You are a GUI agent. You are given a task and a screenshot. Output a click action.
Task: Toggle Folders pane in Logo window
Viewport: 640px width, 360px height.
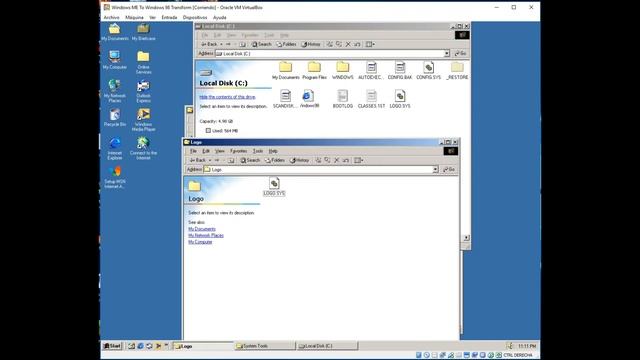[x=275, y=160]
